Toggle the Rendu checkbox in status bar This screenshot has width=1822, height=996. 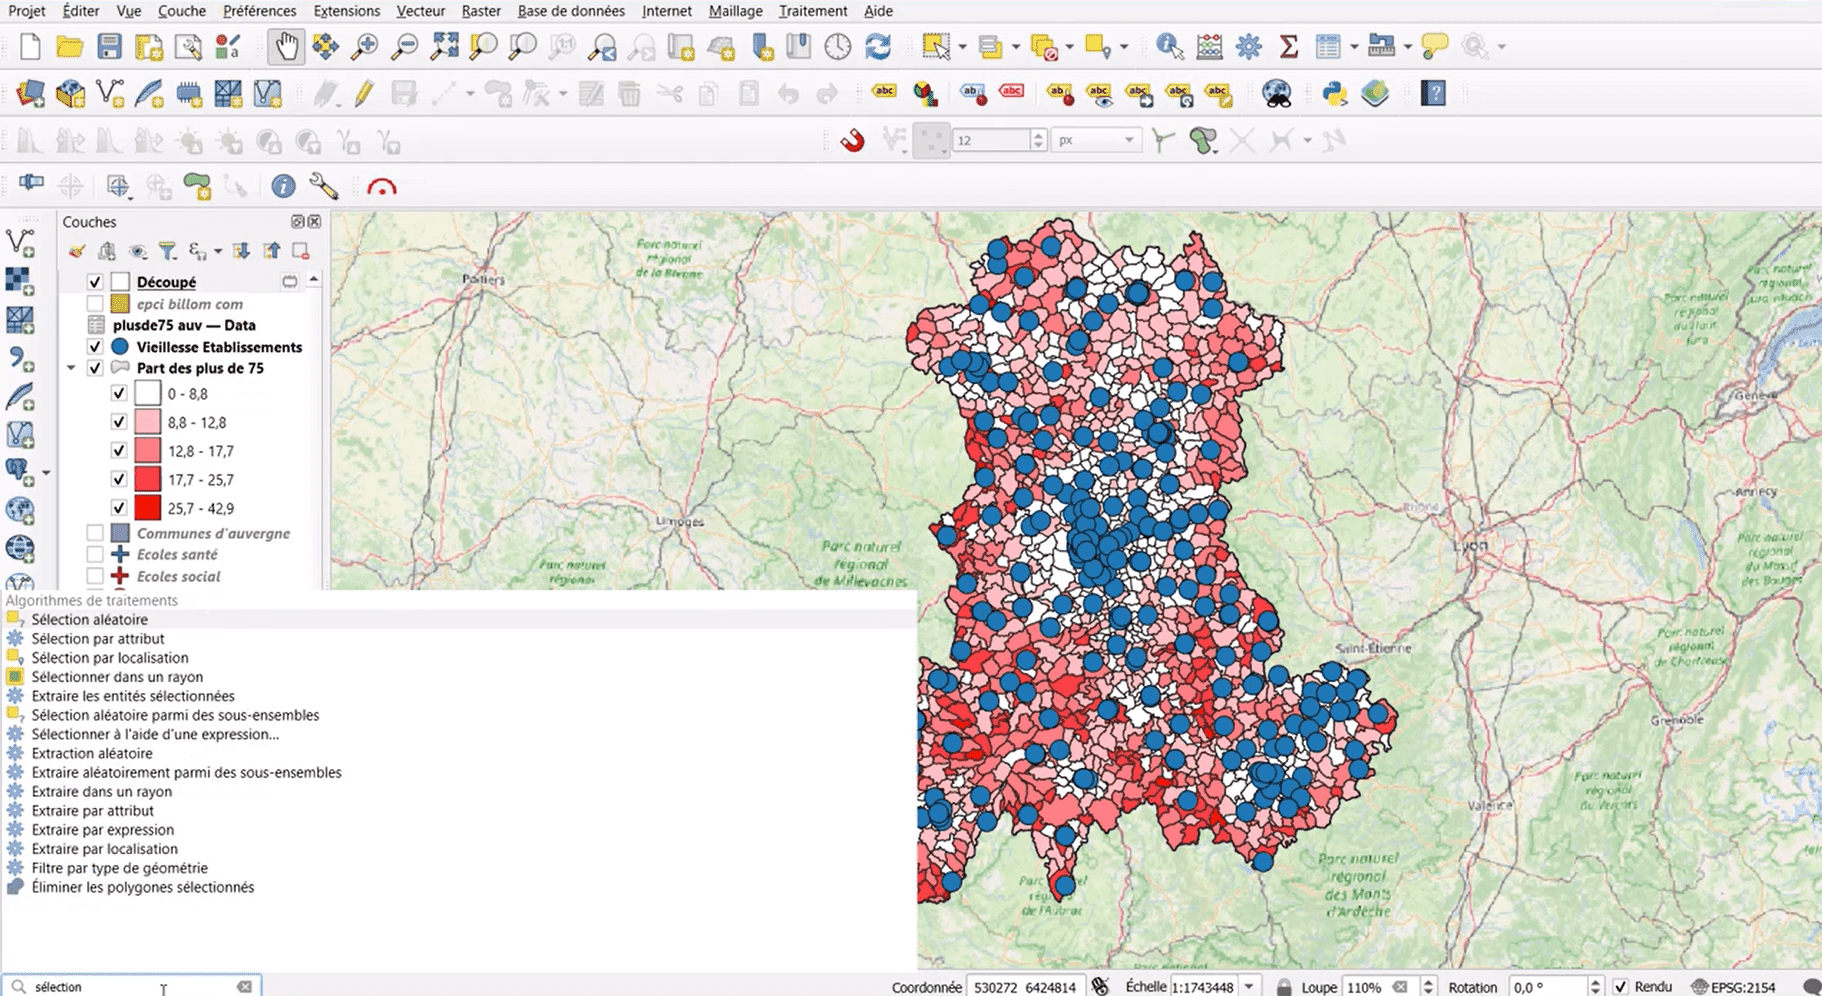click(1621, 987)
